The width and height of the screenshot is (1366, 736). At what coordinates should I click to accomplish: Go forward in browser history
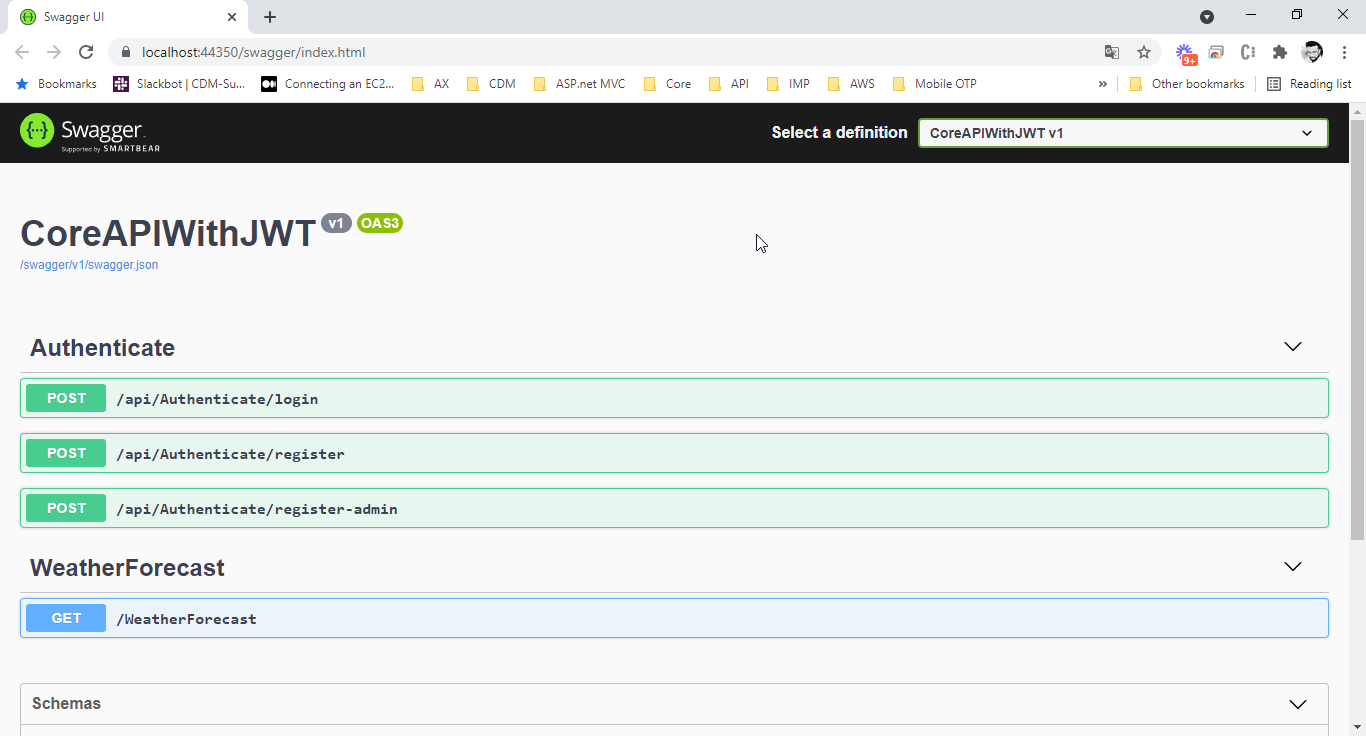click(54, 52)
